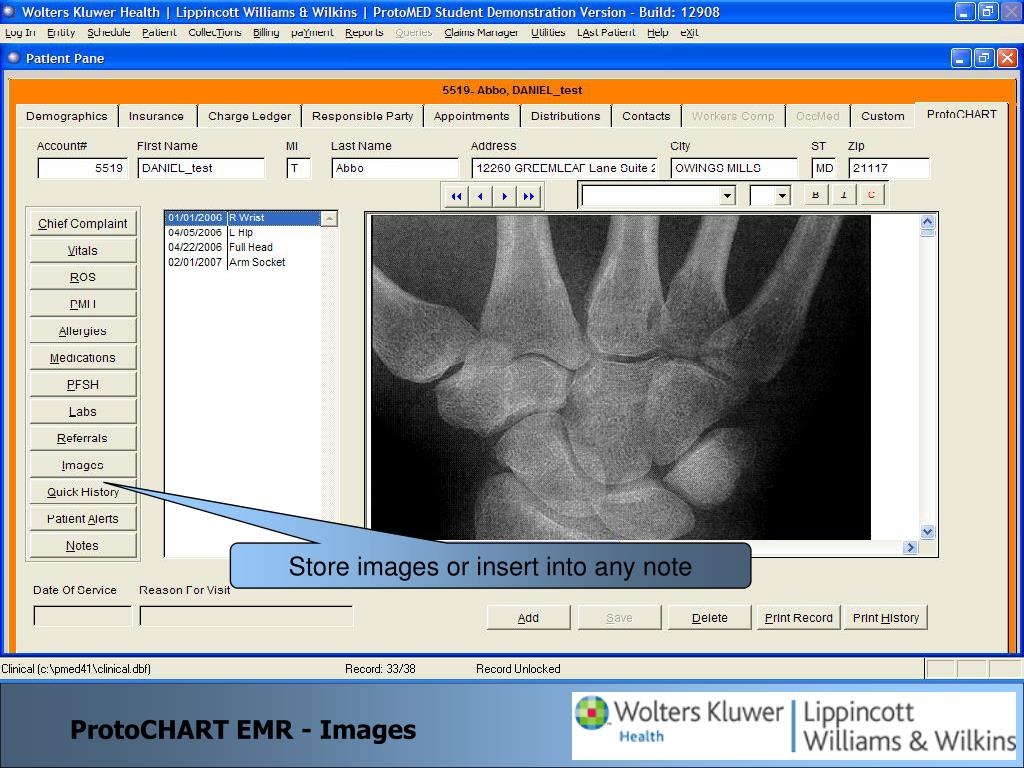Select the Full Head image entry
The height and width of the screenshot is (768, 1024).
[243, 248]
